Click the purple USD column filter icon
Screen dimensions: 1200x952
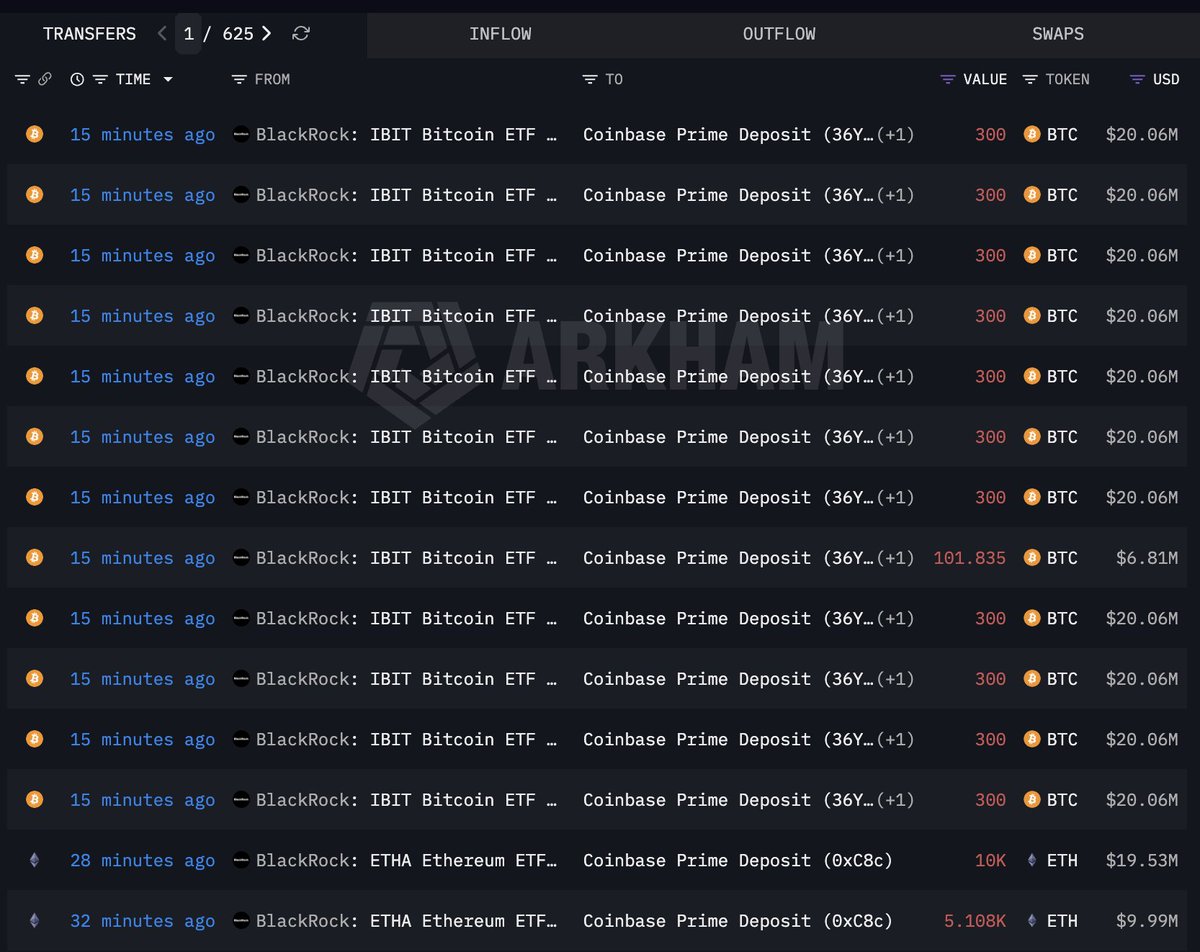click(1137, 79)
